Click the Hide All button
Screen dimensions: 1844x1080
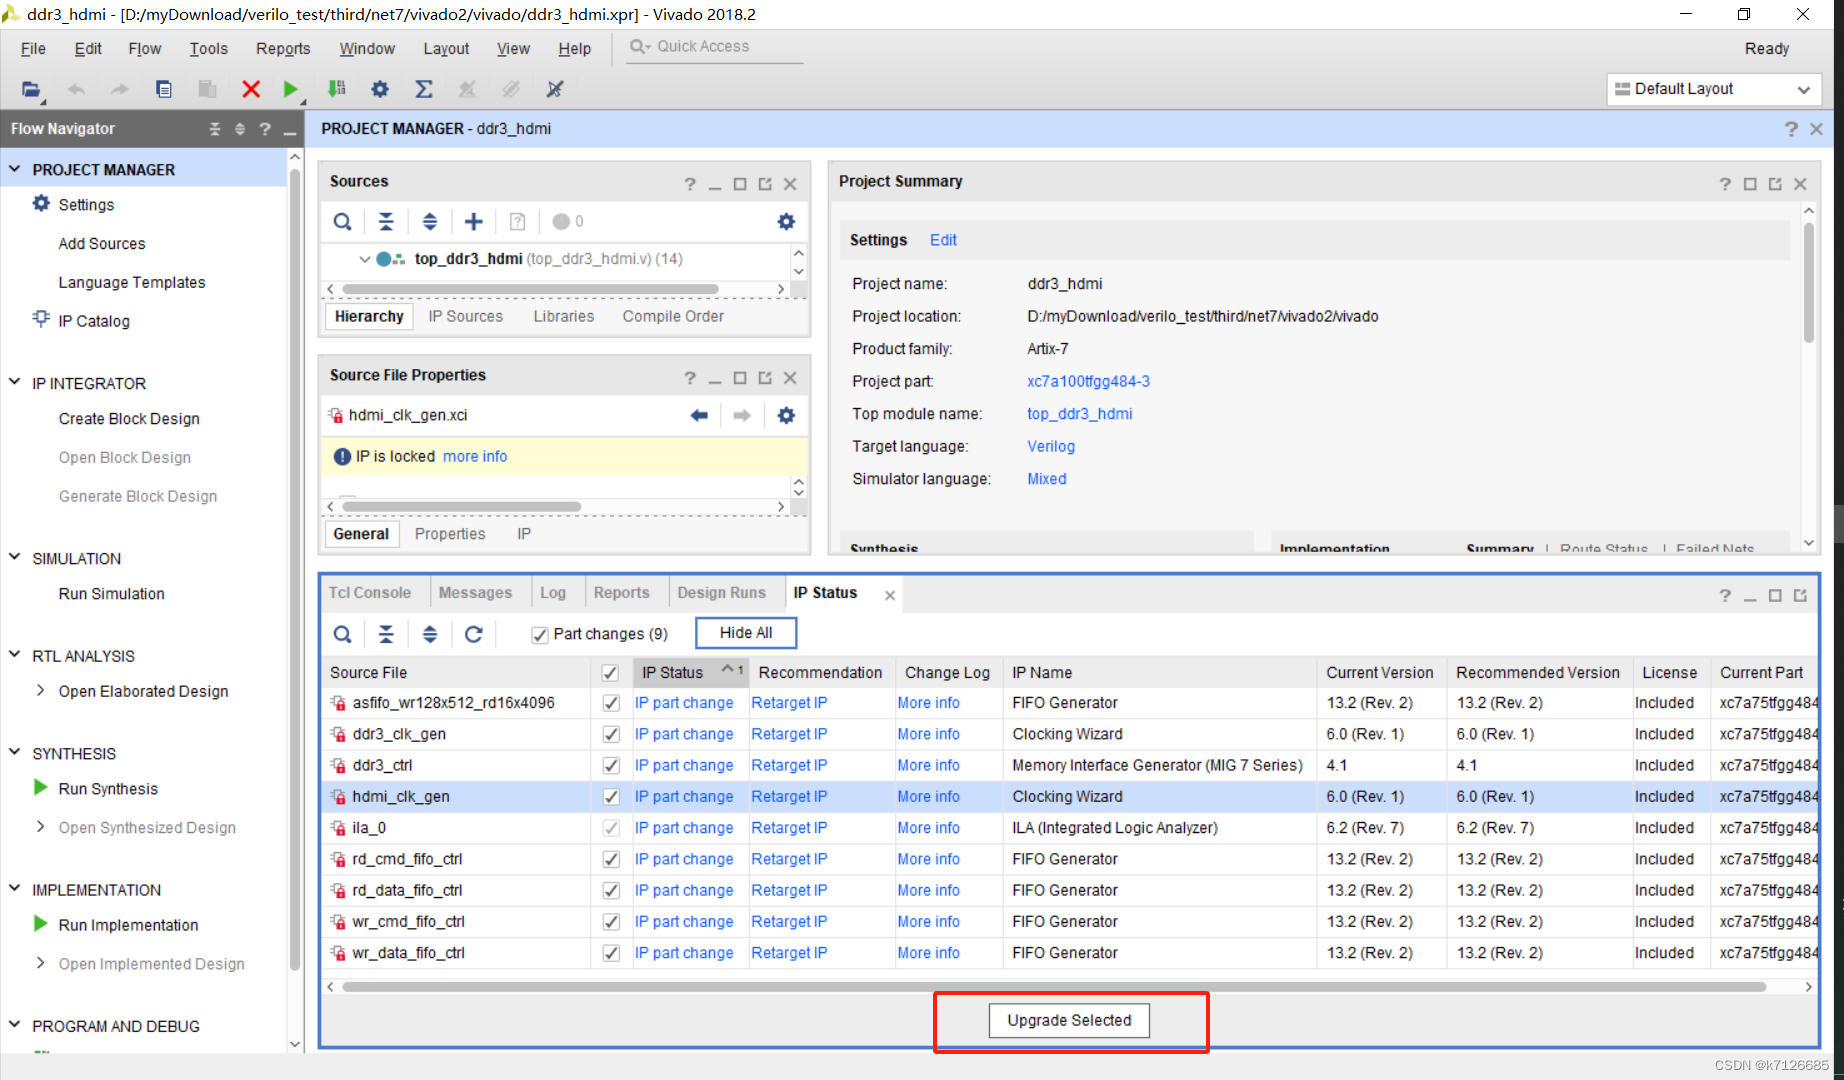(746, 633)
